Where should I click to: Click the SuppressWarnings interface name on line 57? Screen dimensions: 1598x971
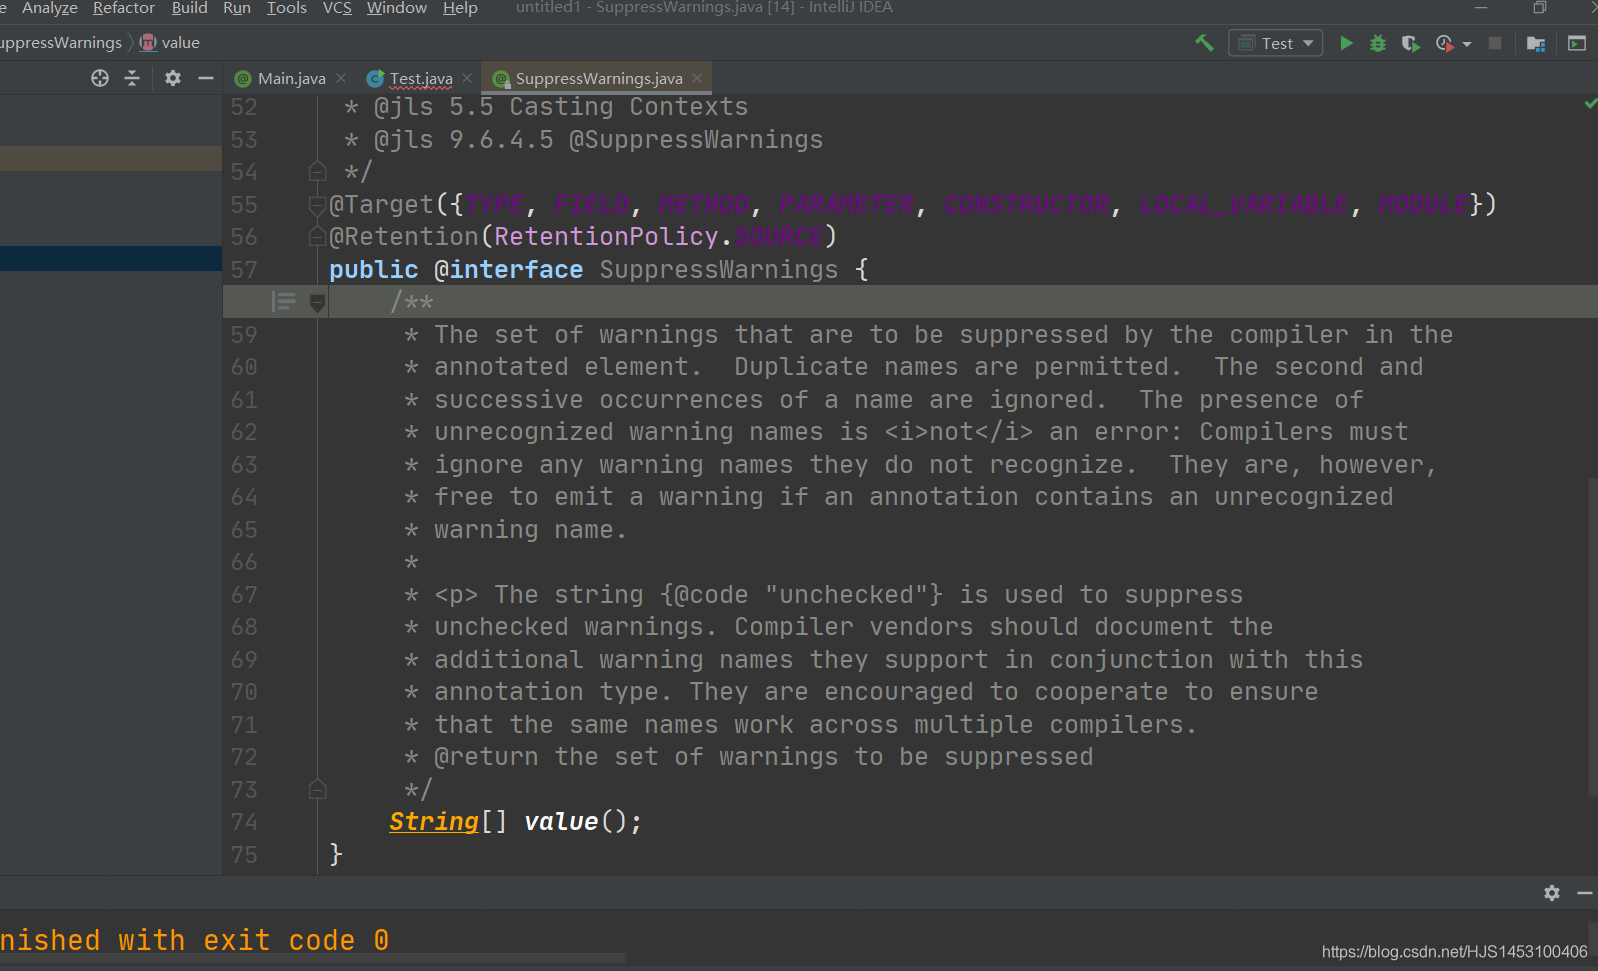pos(719,270)
